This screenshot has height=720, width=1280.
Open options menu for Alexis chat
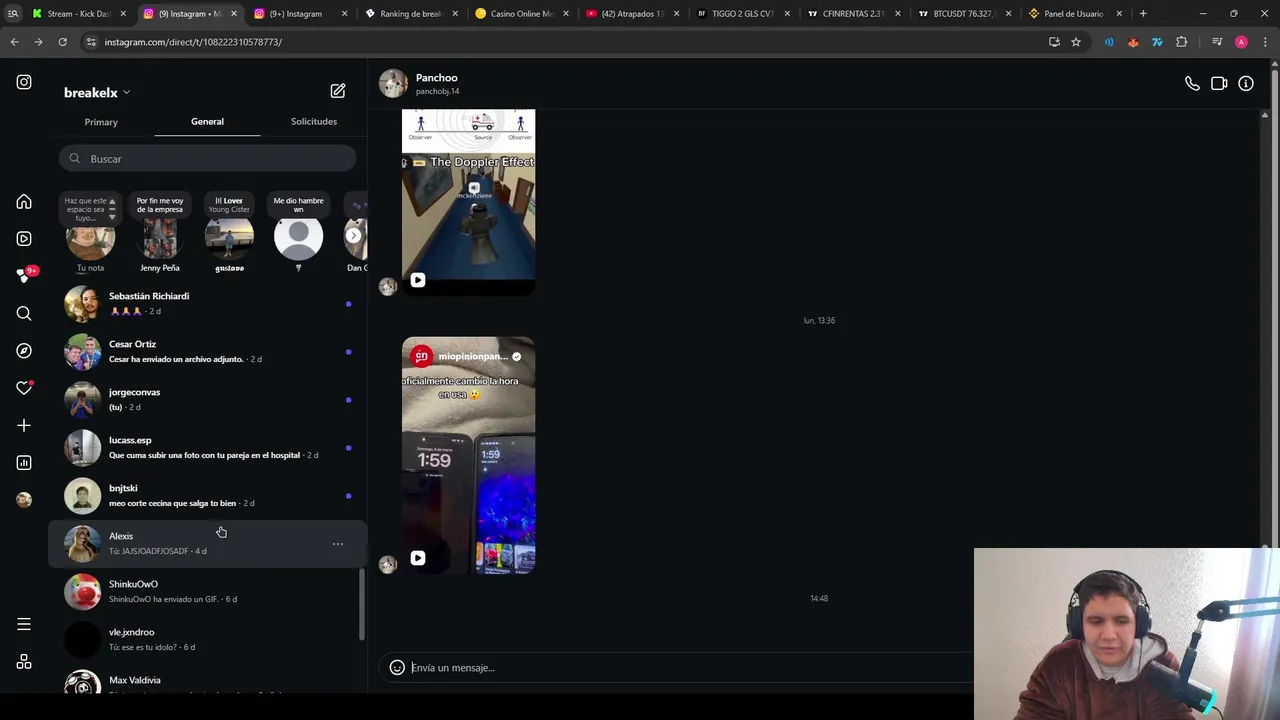coord(338,544)
